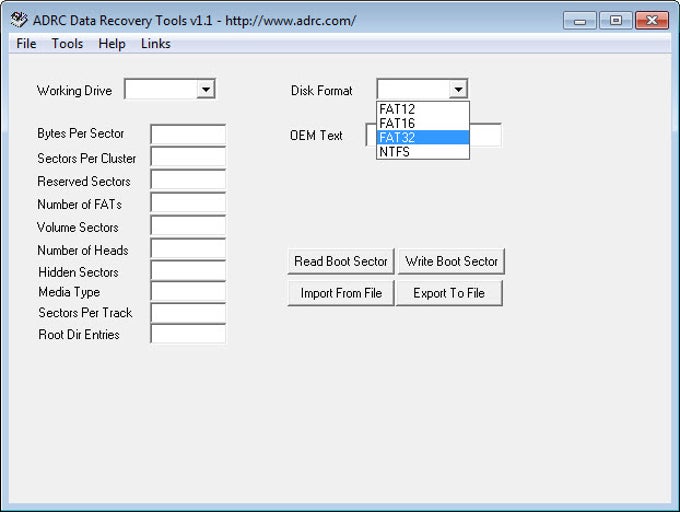Focus the Sectors Per Track field
The height and width of the screenshot is (512, 680).
[x=188, y=313]
